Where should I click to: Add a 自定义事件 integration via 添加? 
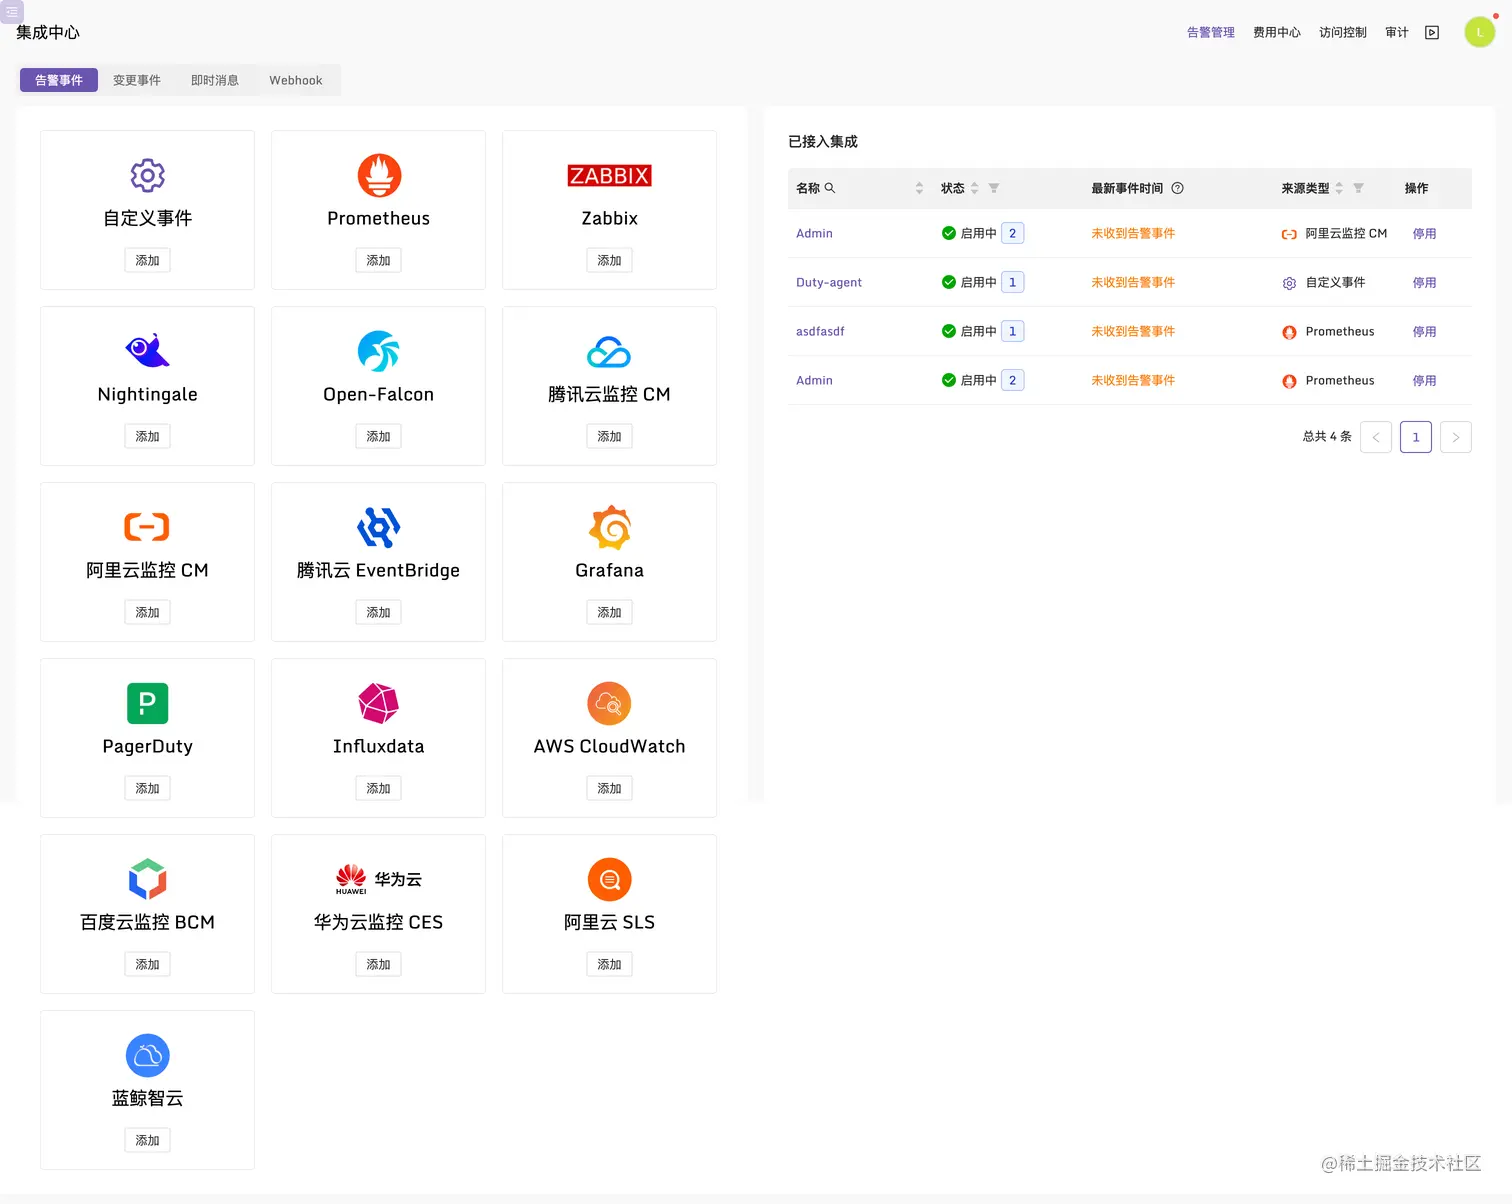147,260
